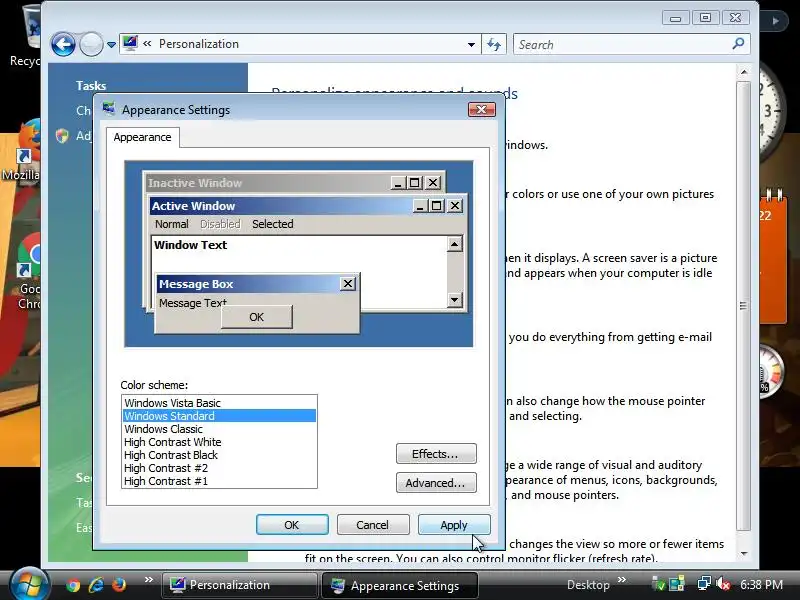Click the network tray icon
The width and height of the screenshot is (800, 600).
[704, 583]
